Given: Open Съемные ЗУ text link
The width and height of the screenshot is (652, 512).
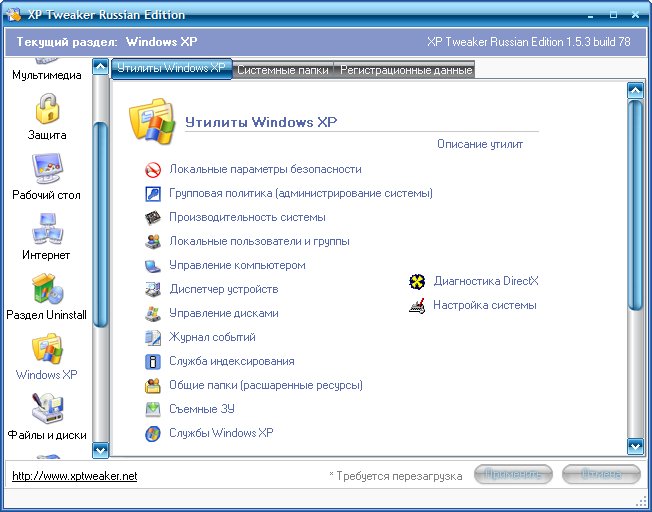Looking at the screenshot, I should point(202,409).
